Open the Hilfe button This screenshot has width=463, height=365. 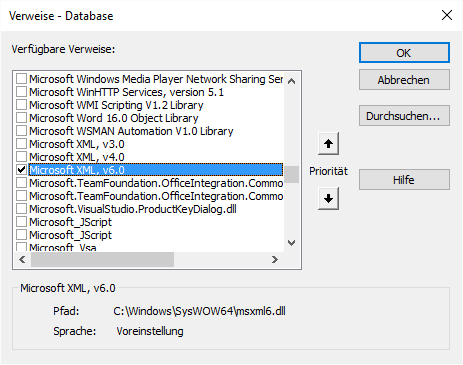(404, 180)
